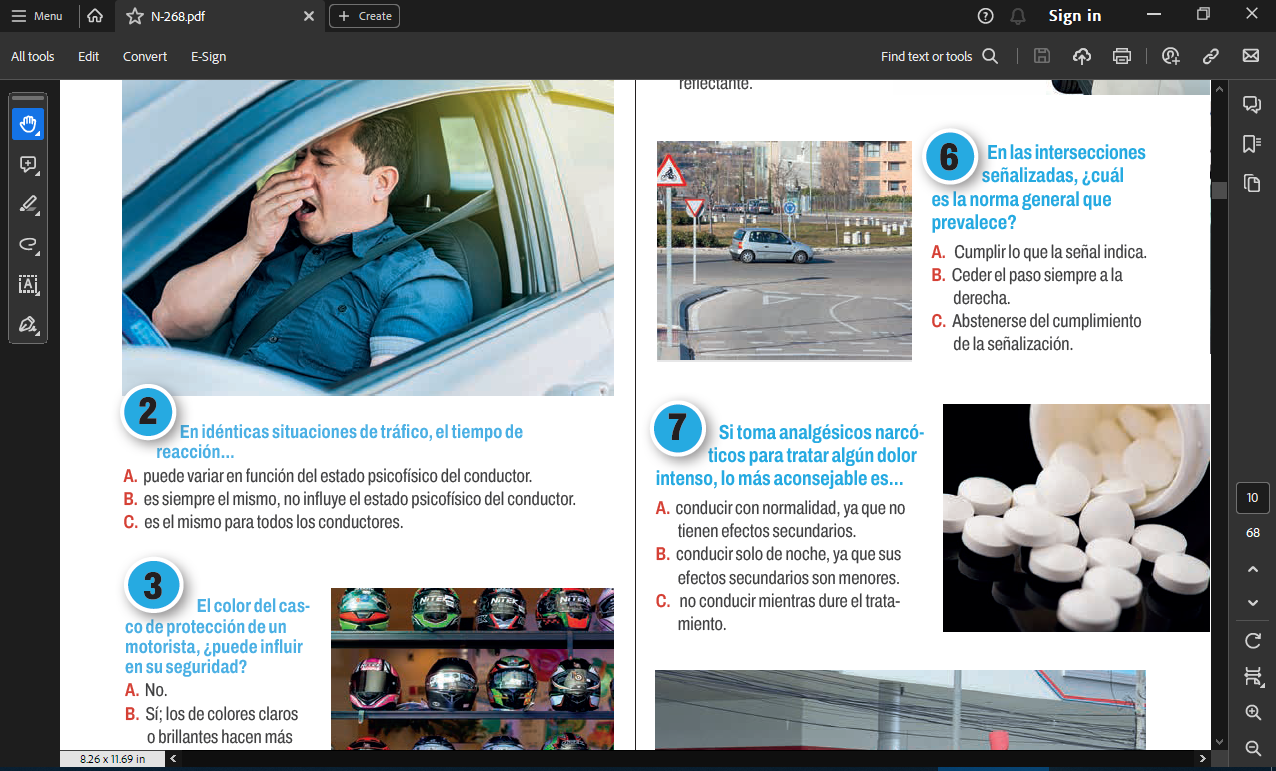Viewport: 1276px width, 771px height.
Task: Go to the Home icon
Action: pyautogui.click(x=95, y=16)
